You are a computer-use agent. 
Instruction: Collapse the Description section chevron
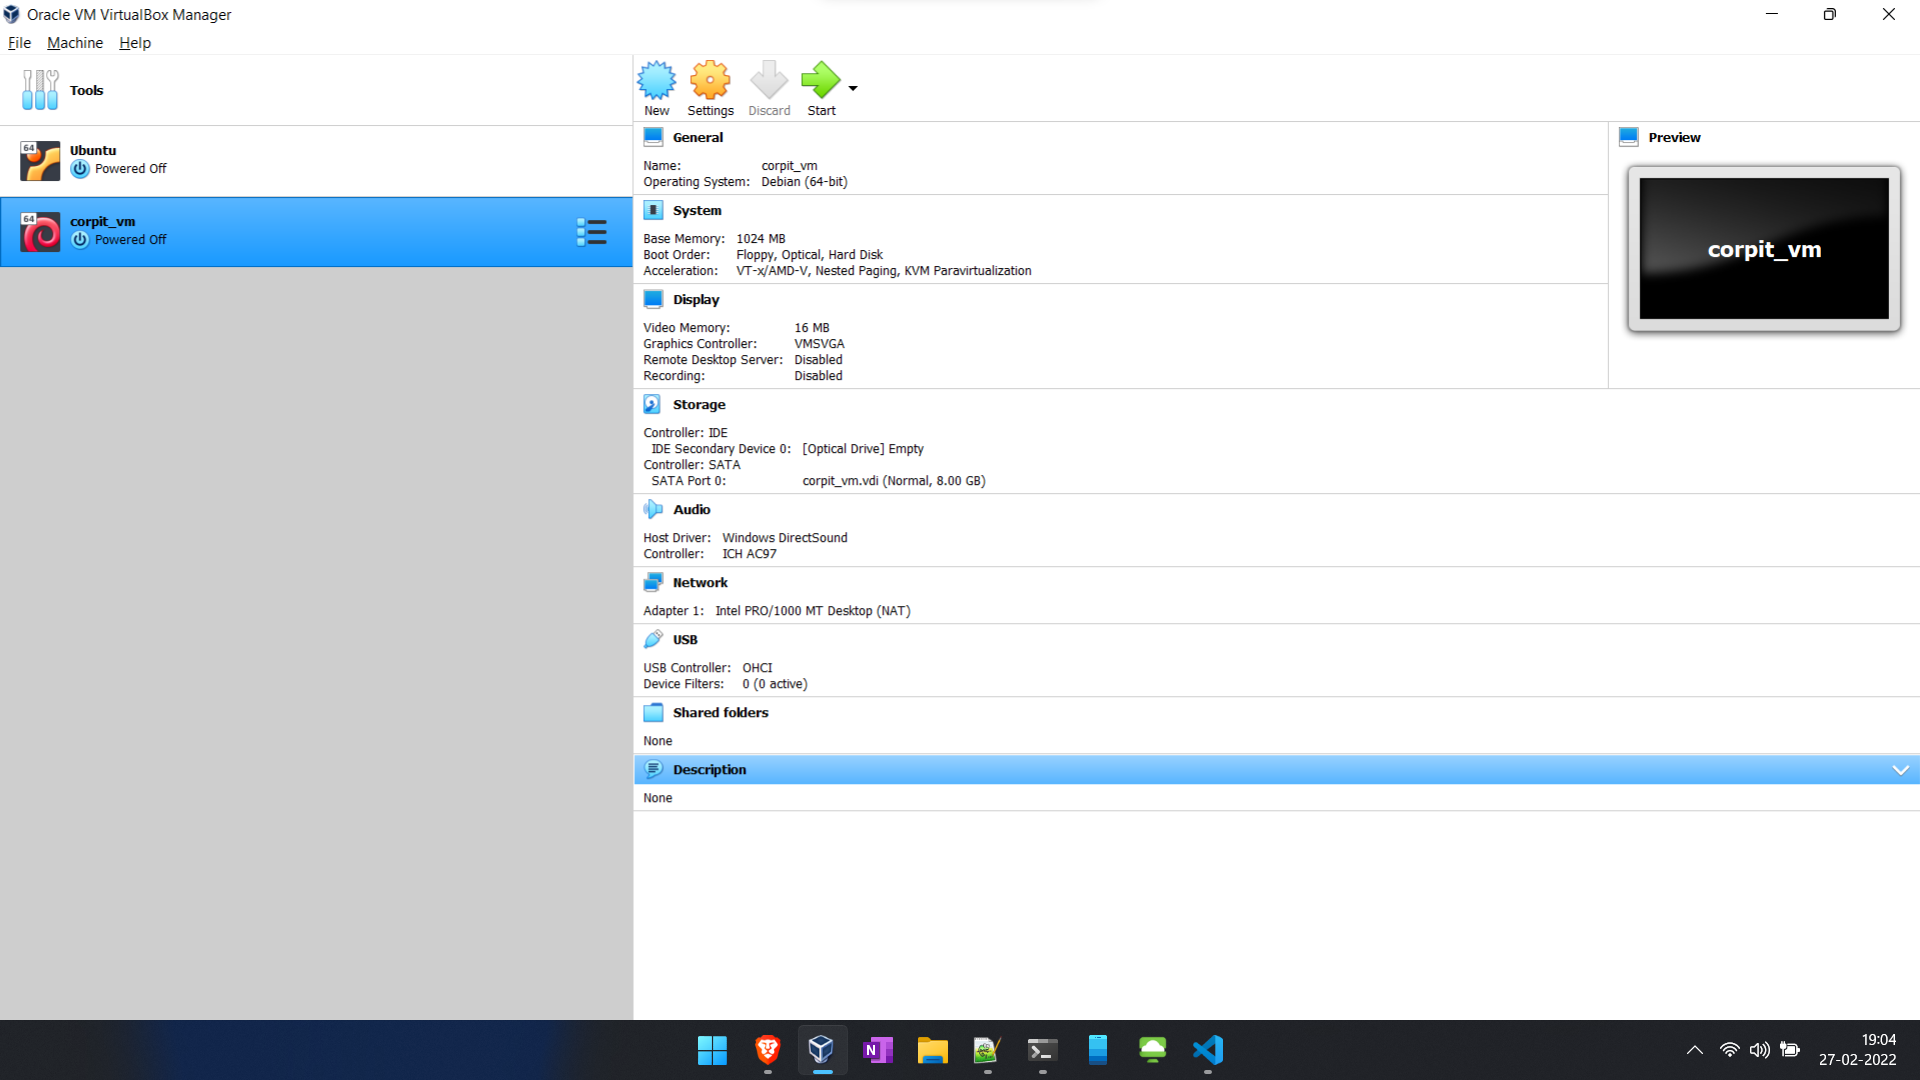(x=1900, y=769)
